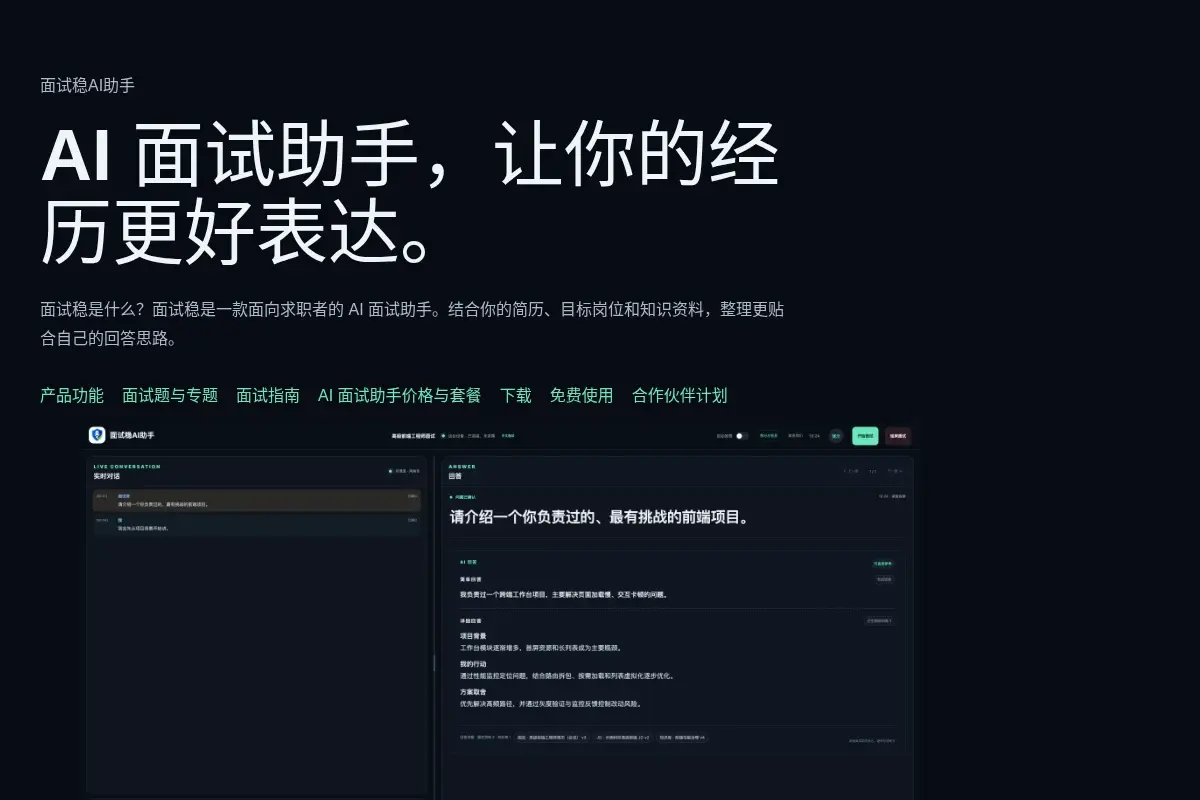The width and height of the screenshot is (1200, 800).
Task: Click the text 工作台模块逐渐增多
Action: click(x=541, y=647)
